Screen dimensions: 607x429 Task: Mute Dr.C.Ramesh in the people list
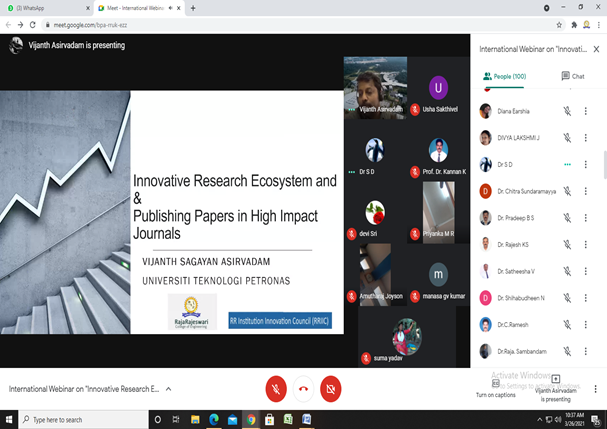tap(567, 325)
